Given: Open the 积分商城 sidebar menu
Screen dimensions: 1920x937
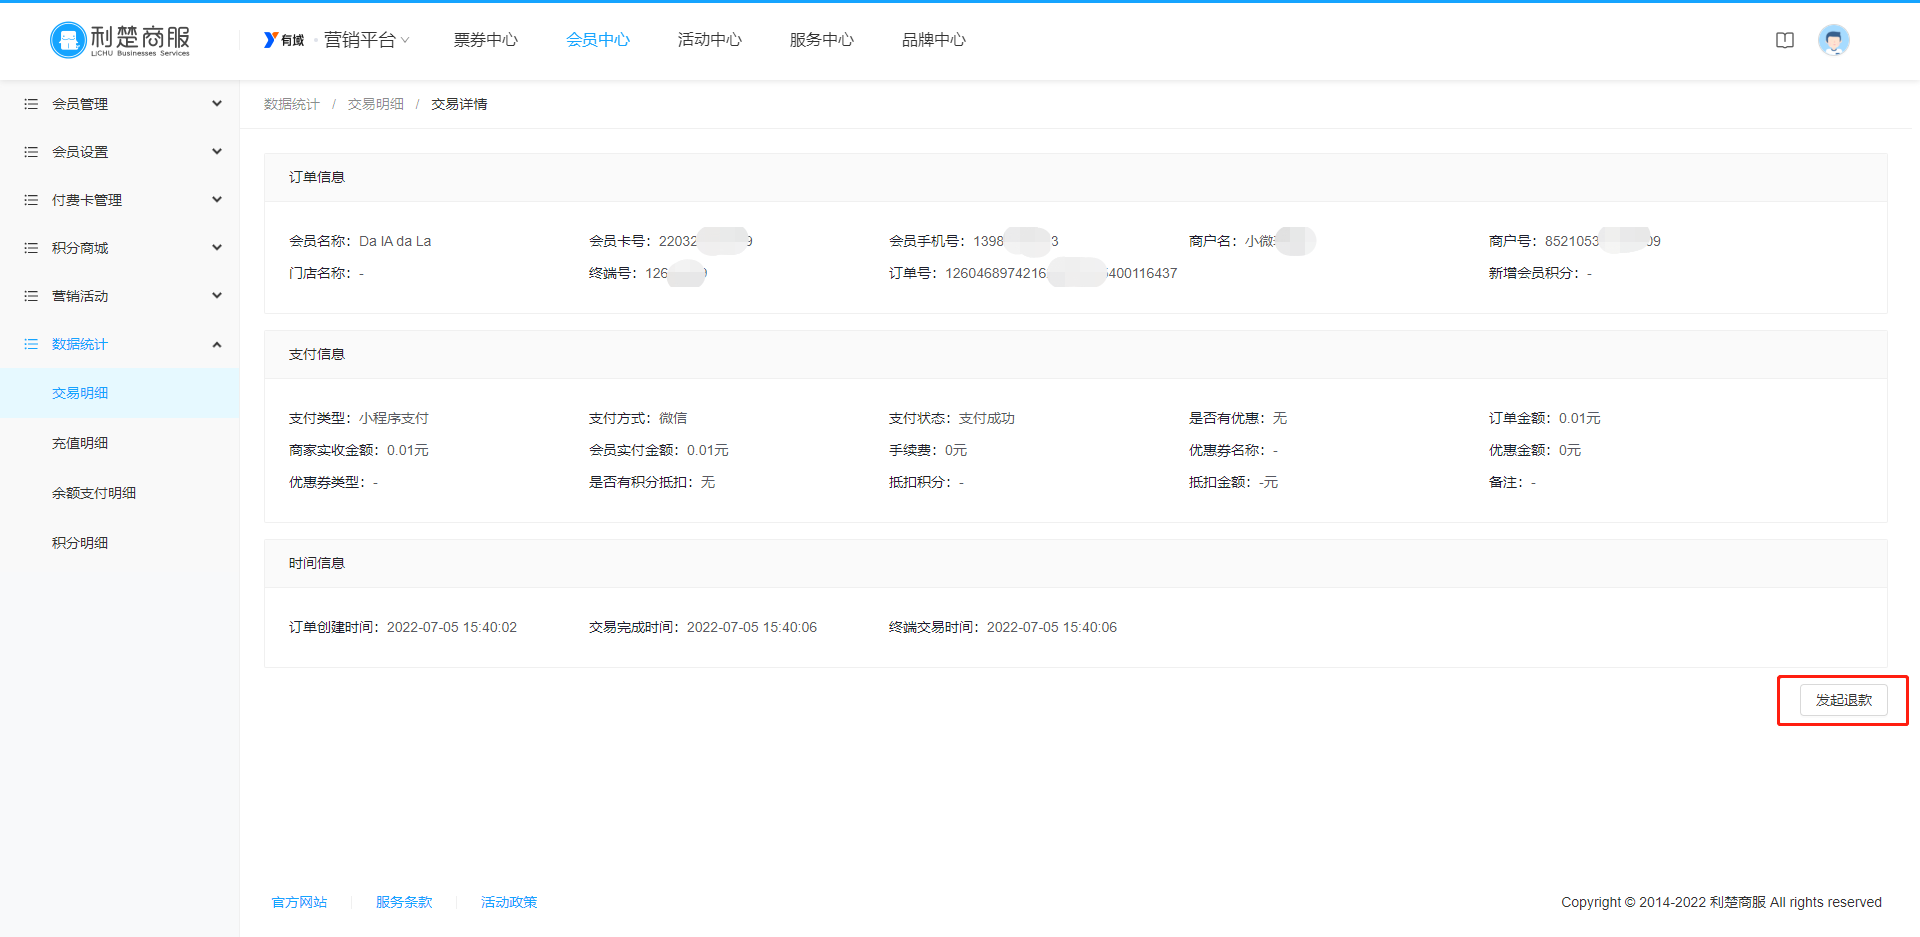Looking at the screenshot, I should [120, 248].
